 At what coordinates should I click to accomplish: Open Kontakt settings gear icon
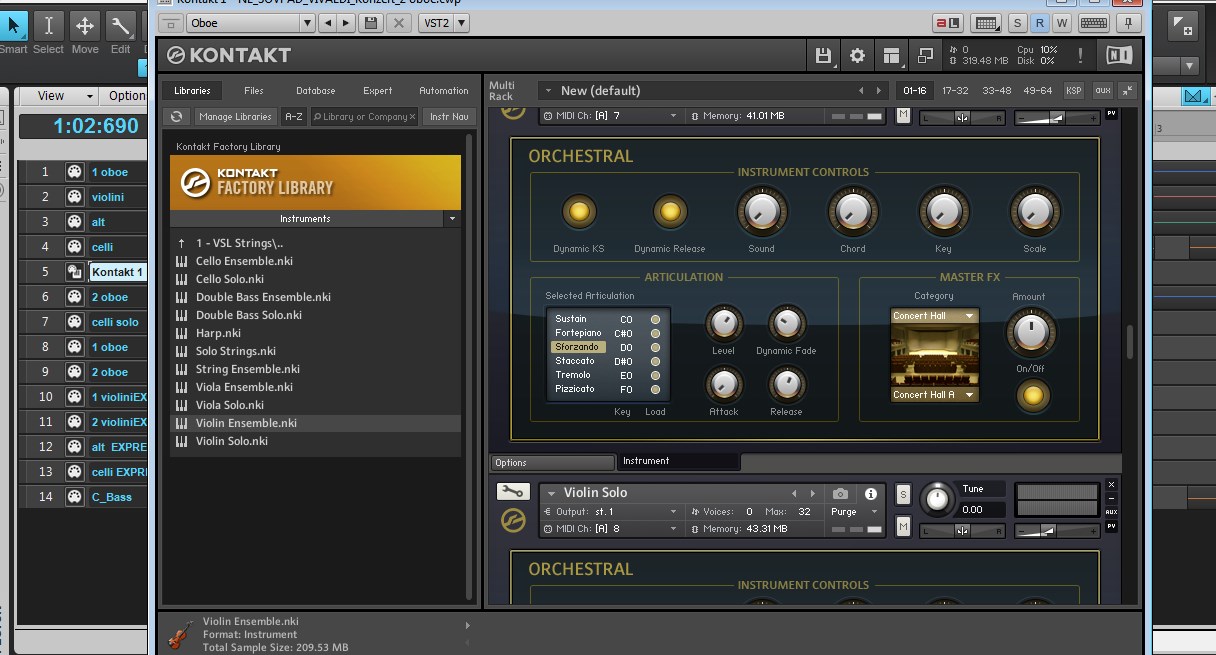[x=857, y=56]
